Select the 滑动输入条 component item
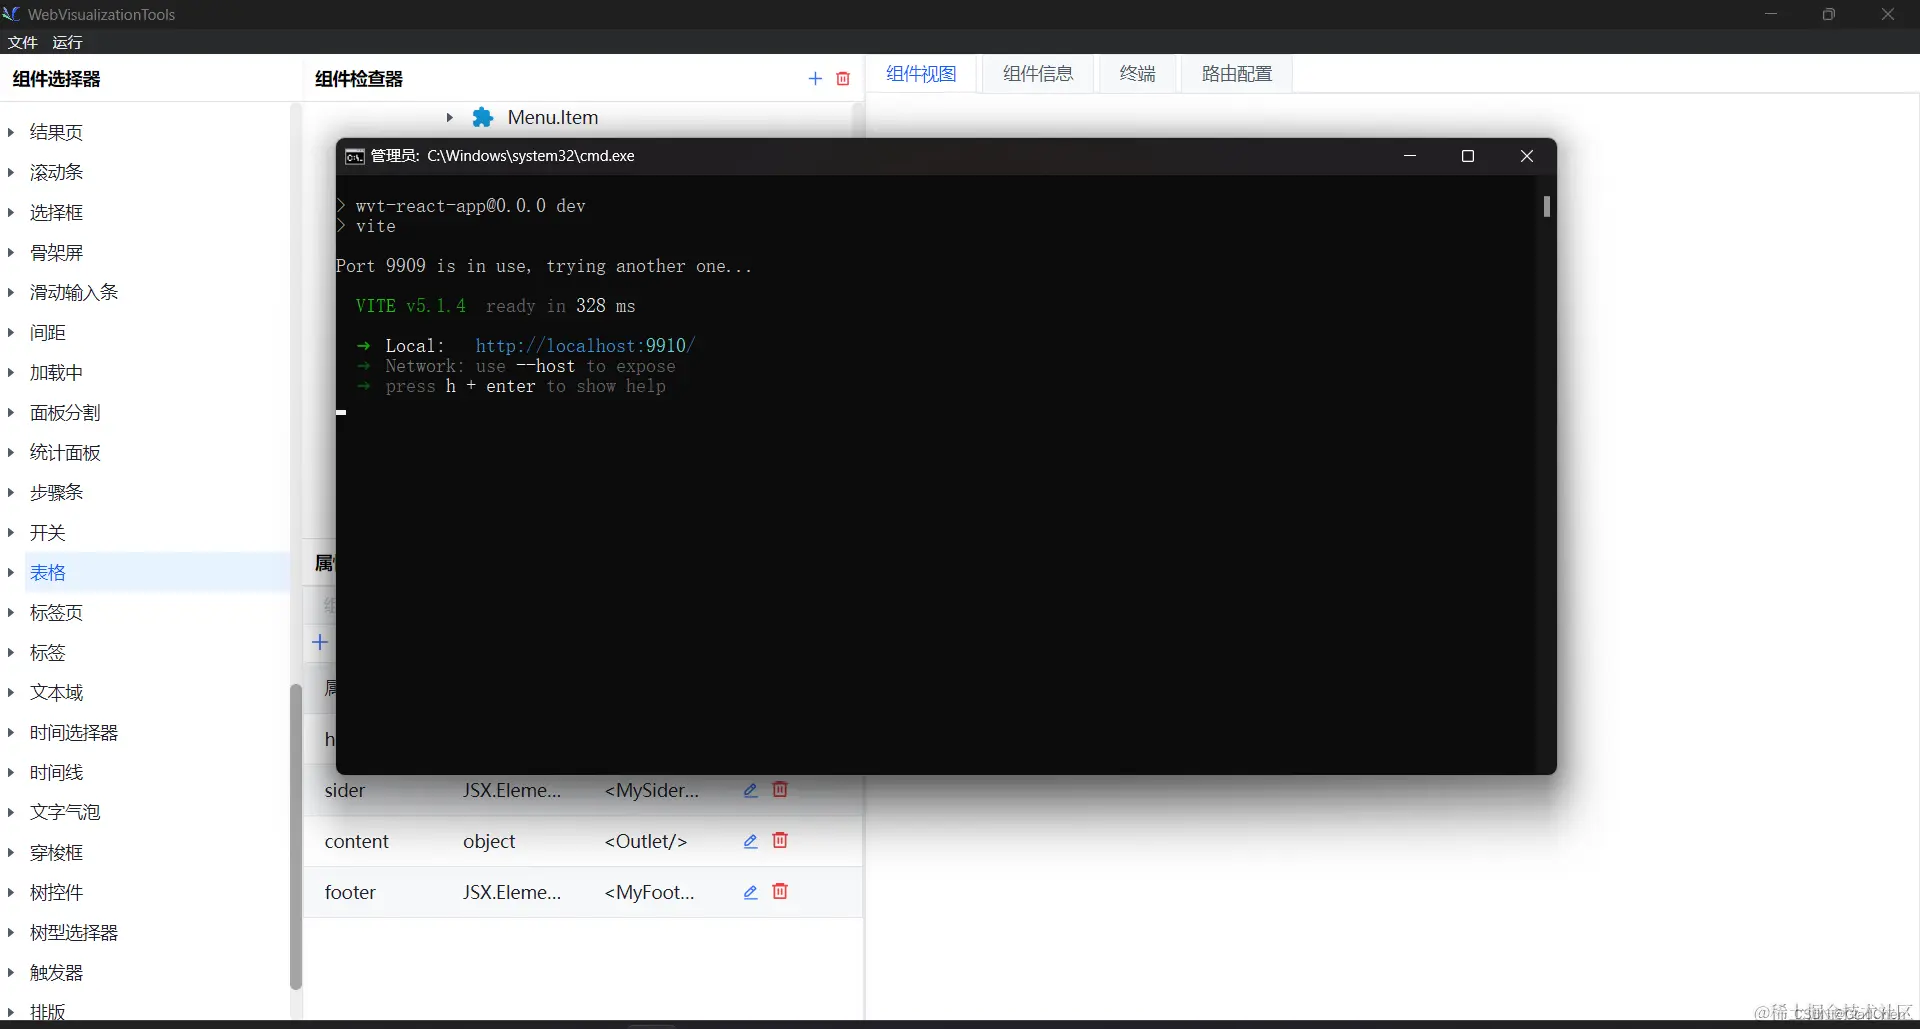1920x1029 pixels. coord(74,292)
